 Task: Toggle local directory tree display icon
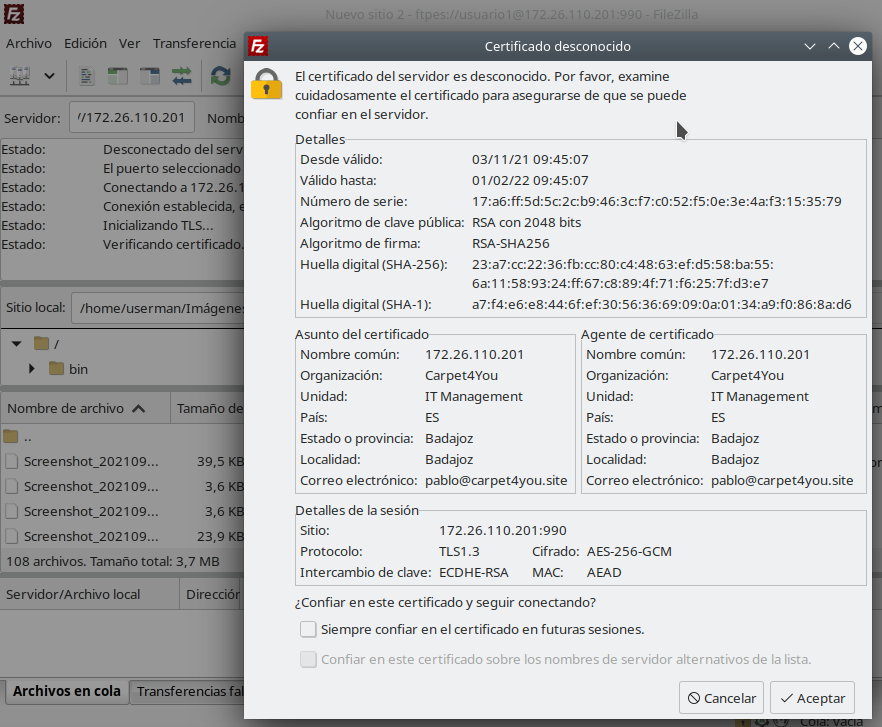click(x=118, y=75)
